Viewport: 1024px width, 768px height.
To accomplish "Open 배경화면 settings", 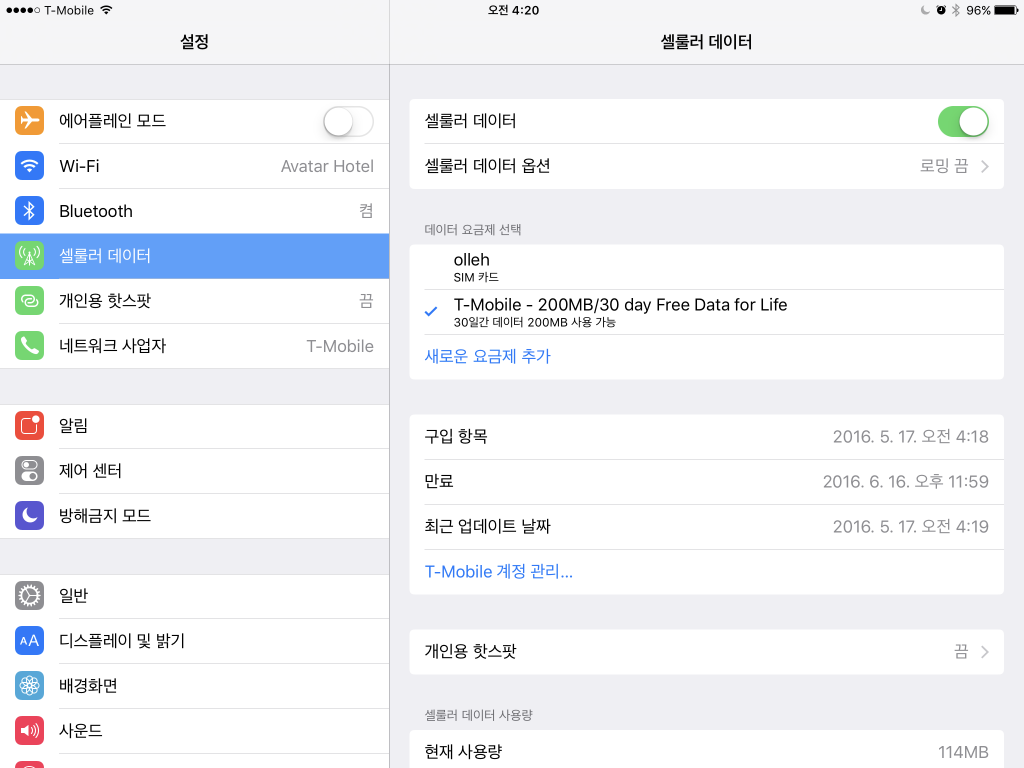I will click(195, 686).
